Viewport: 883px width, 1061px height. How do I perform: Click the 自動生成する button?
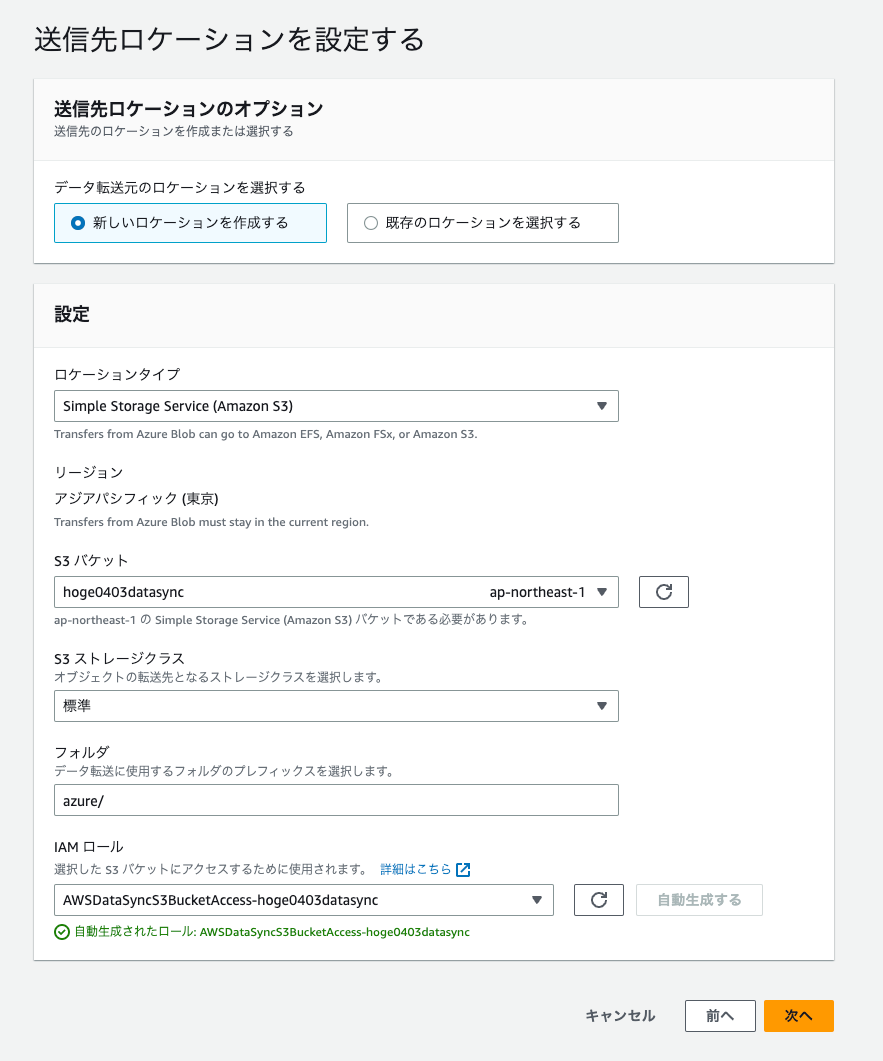click(x=699, y=899)
